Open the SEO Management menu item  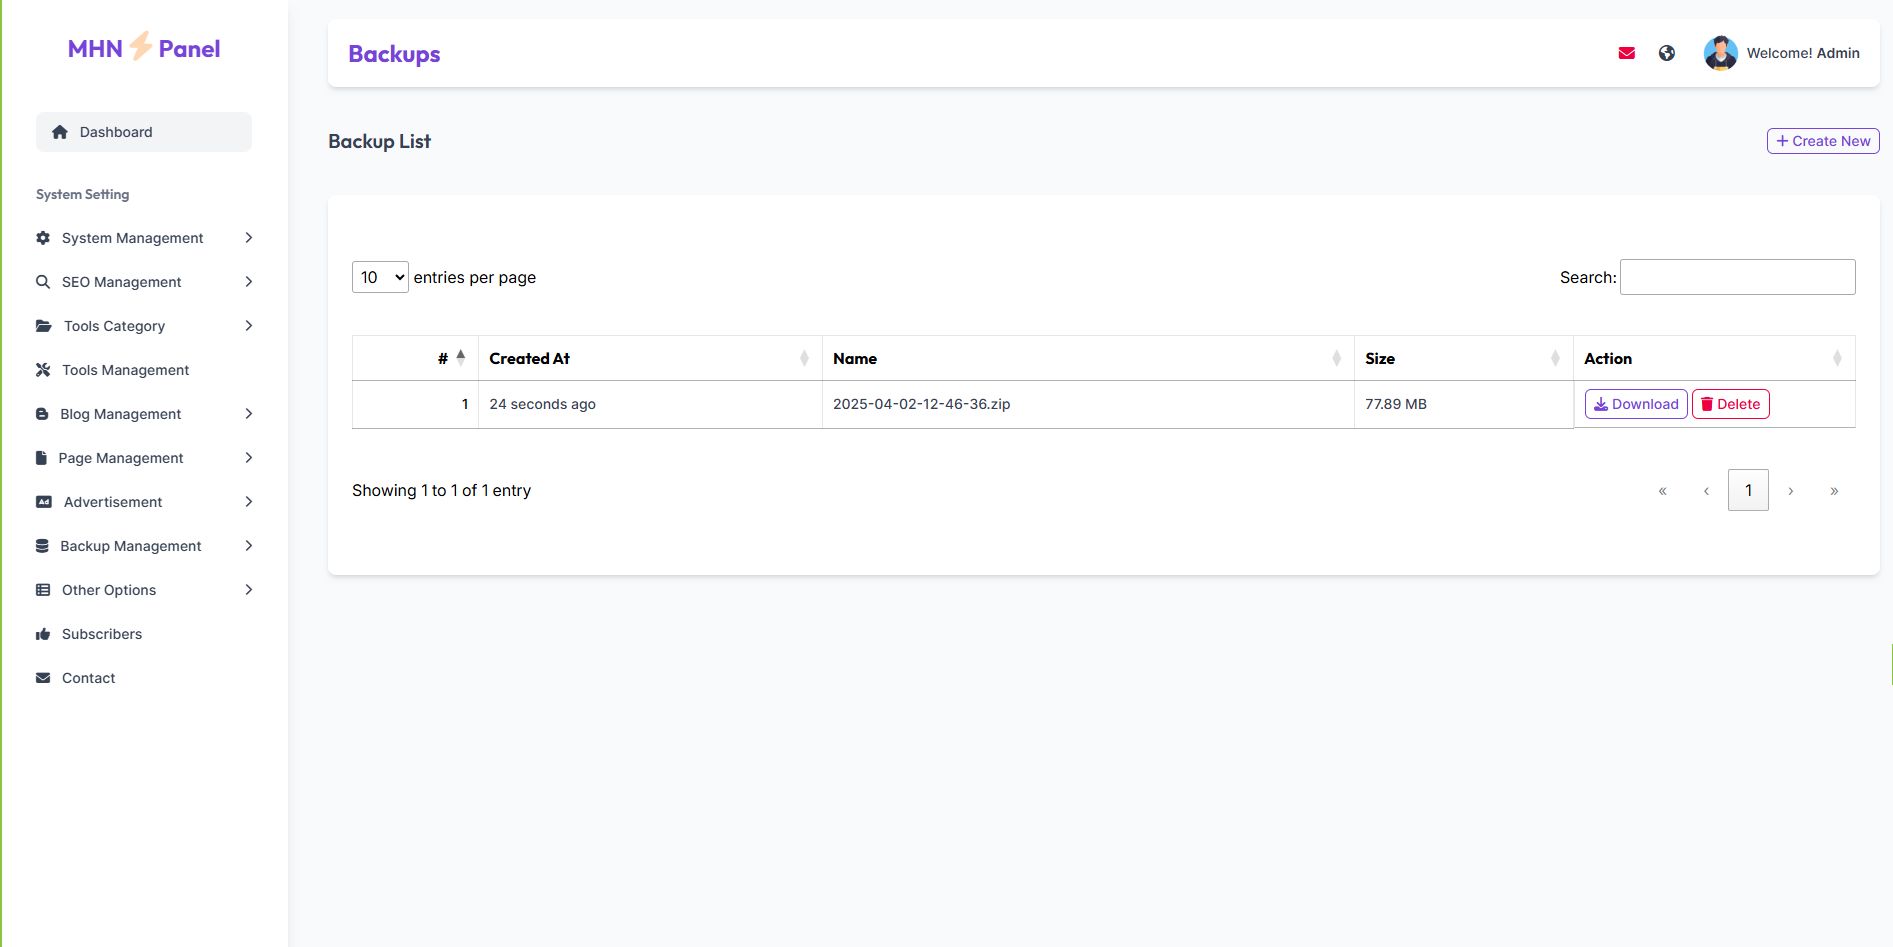[121, 282]
